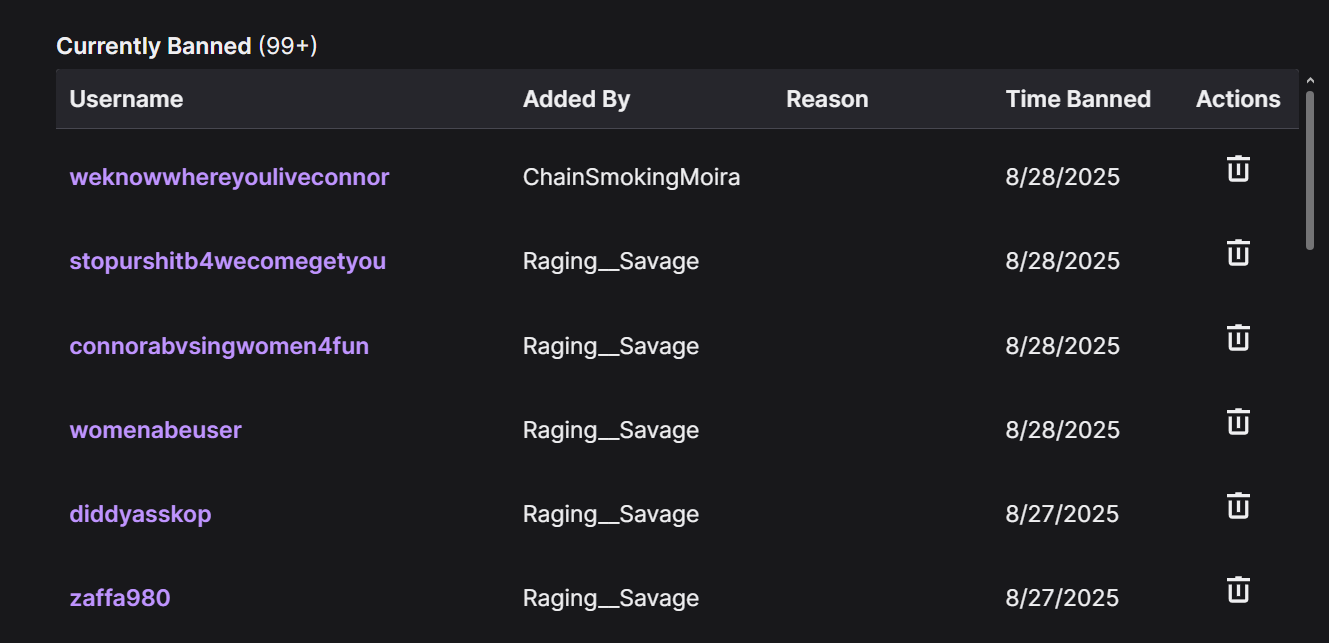Click the Actions column header

click(x=1238, y=99)
